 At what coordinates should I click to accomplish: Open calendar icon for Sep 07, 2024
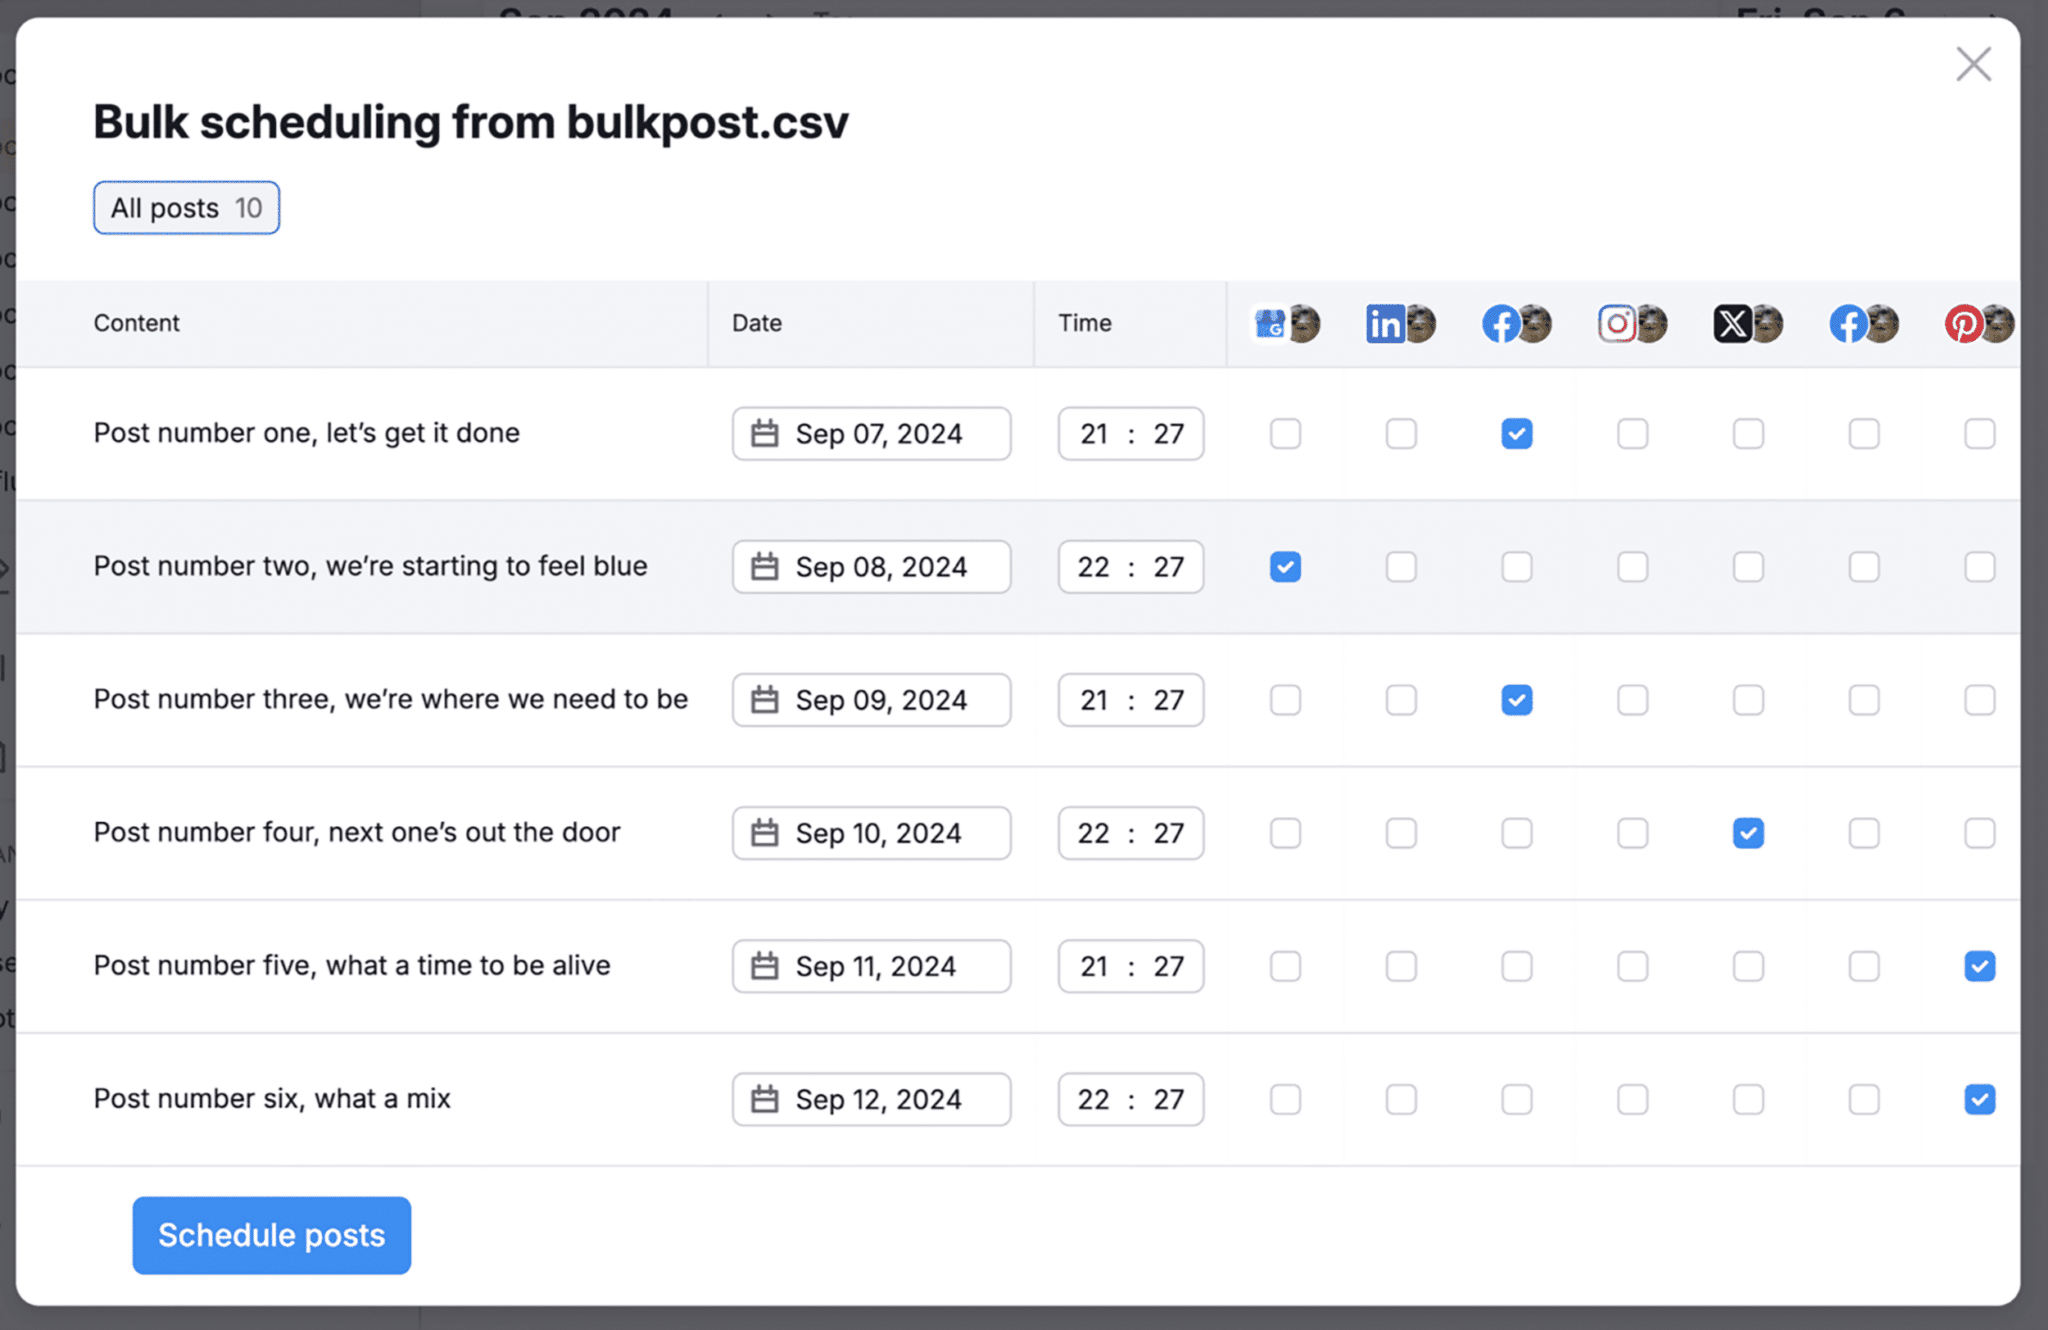(765, 434)
